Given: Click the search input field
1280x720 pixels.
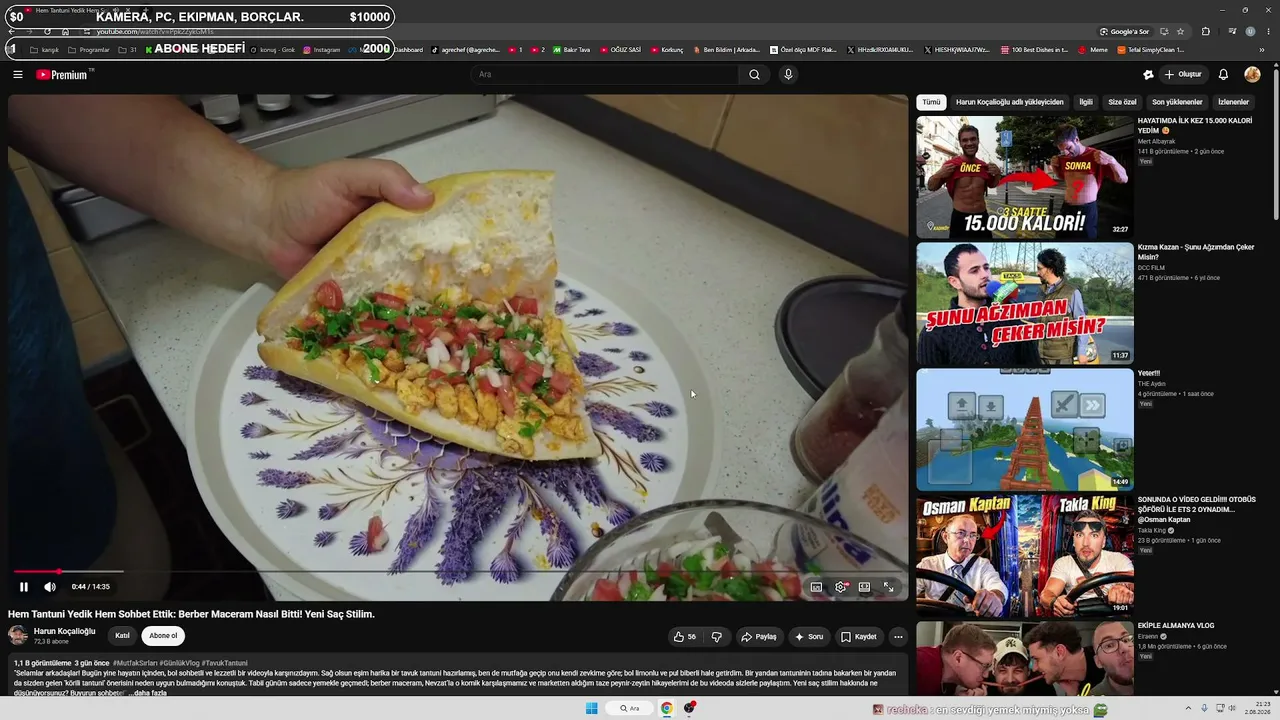Looking at the screenshot, I should point(605,74).
